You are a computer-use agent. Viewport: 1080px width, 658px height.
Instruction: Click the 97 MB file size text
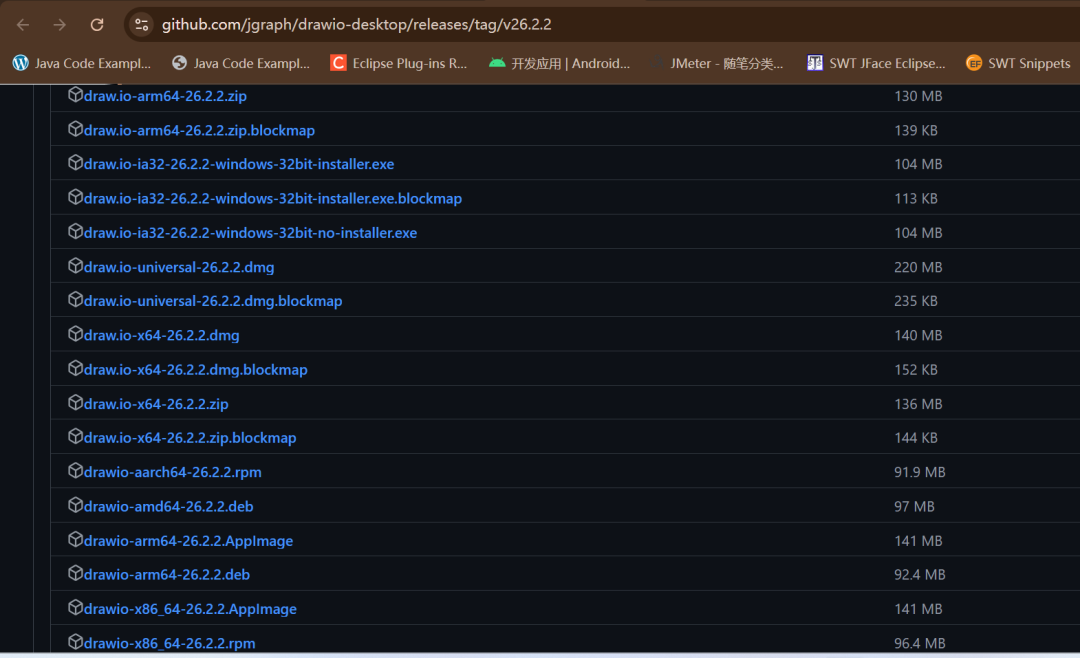pyautogui.click(x=914, y=506)
